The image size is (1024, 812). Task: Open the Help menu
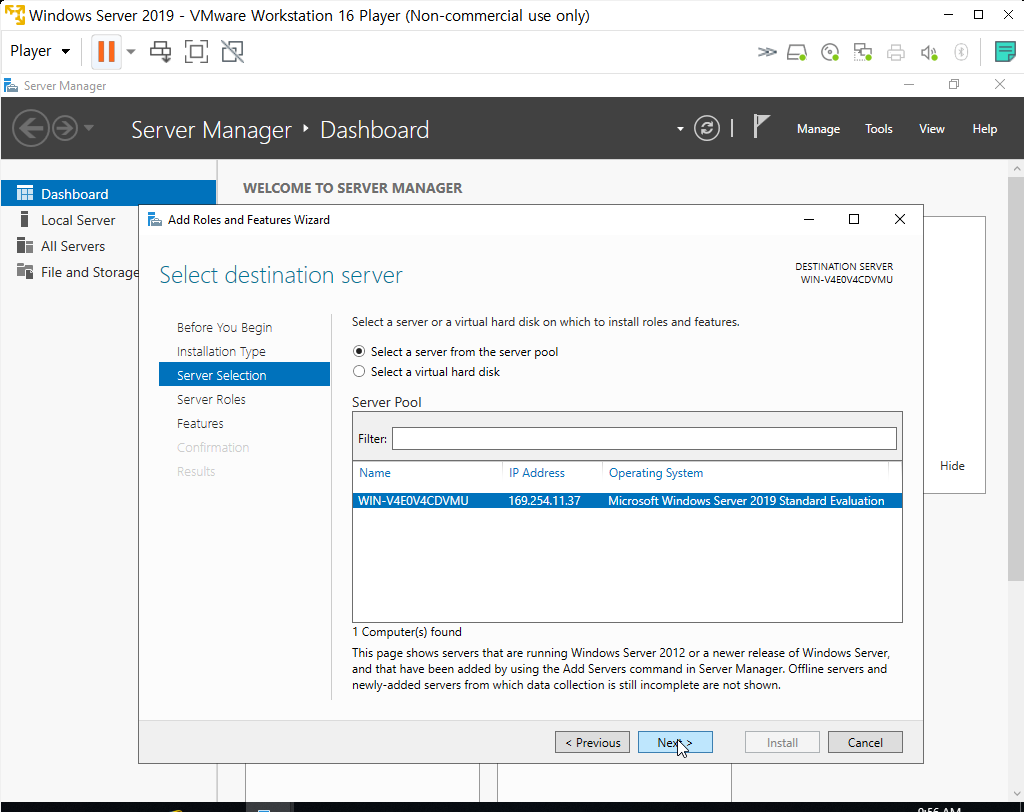coord(984,129)
